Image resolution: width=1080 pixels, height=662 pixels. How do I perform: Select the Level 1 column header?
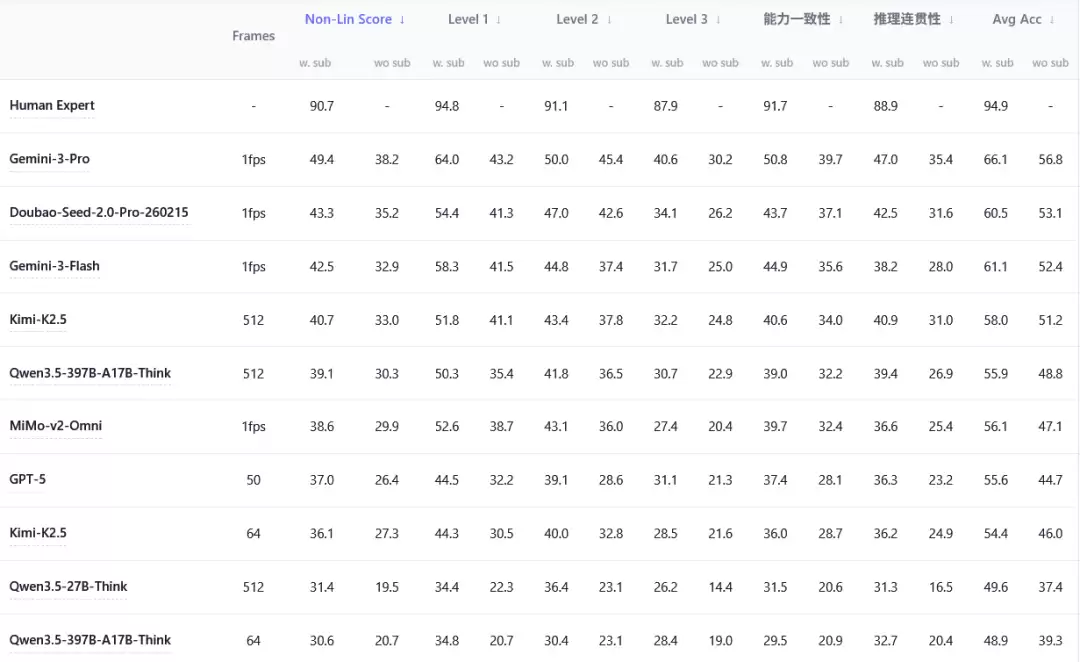coord(468,19)
